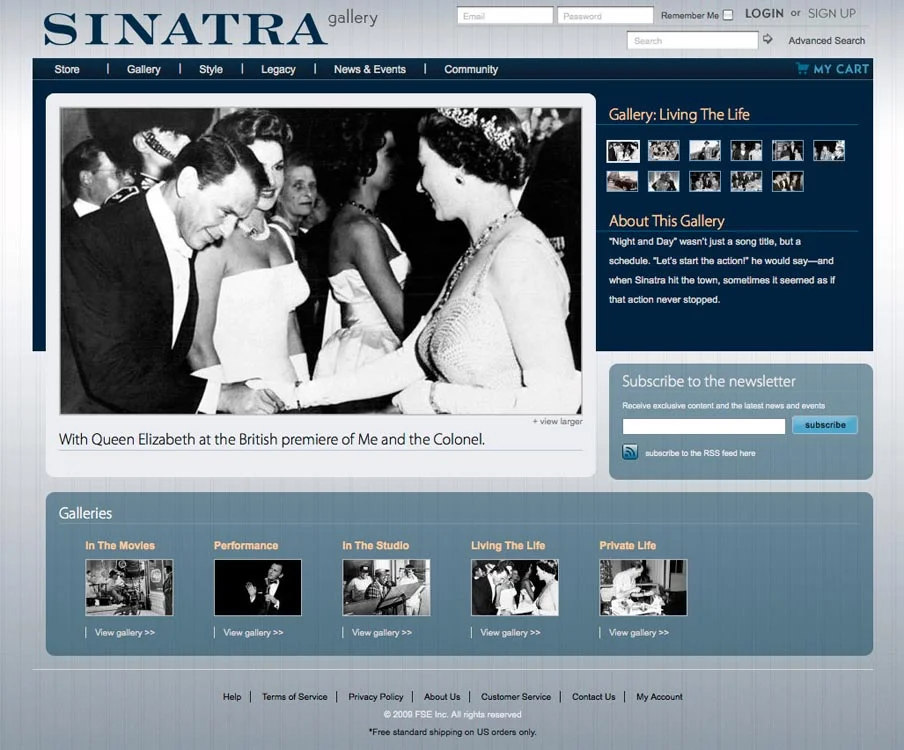This screenshot has height=750, width=904.
Task: Open Advanced Search
Action: tap(826, 40)
